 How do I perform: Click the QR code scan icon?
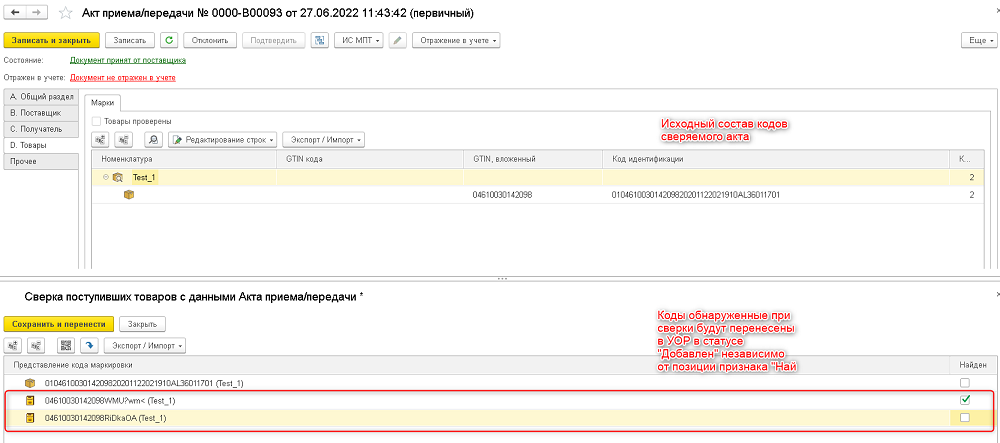click(66, 345)
